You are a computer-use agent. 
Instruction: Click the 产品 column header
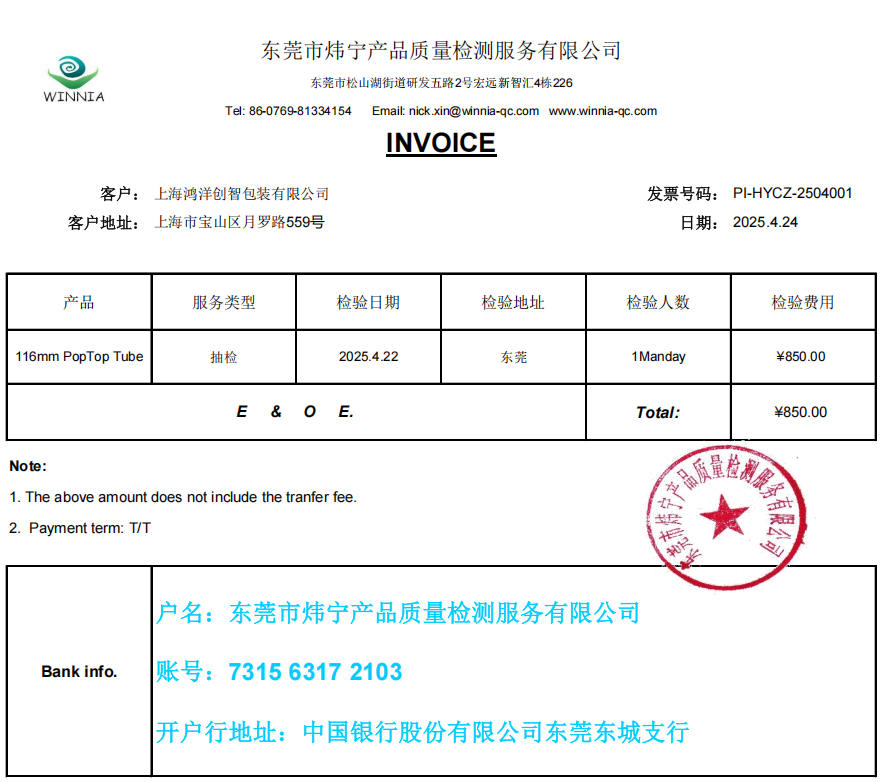click(79, 302)
